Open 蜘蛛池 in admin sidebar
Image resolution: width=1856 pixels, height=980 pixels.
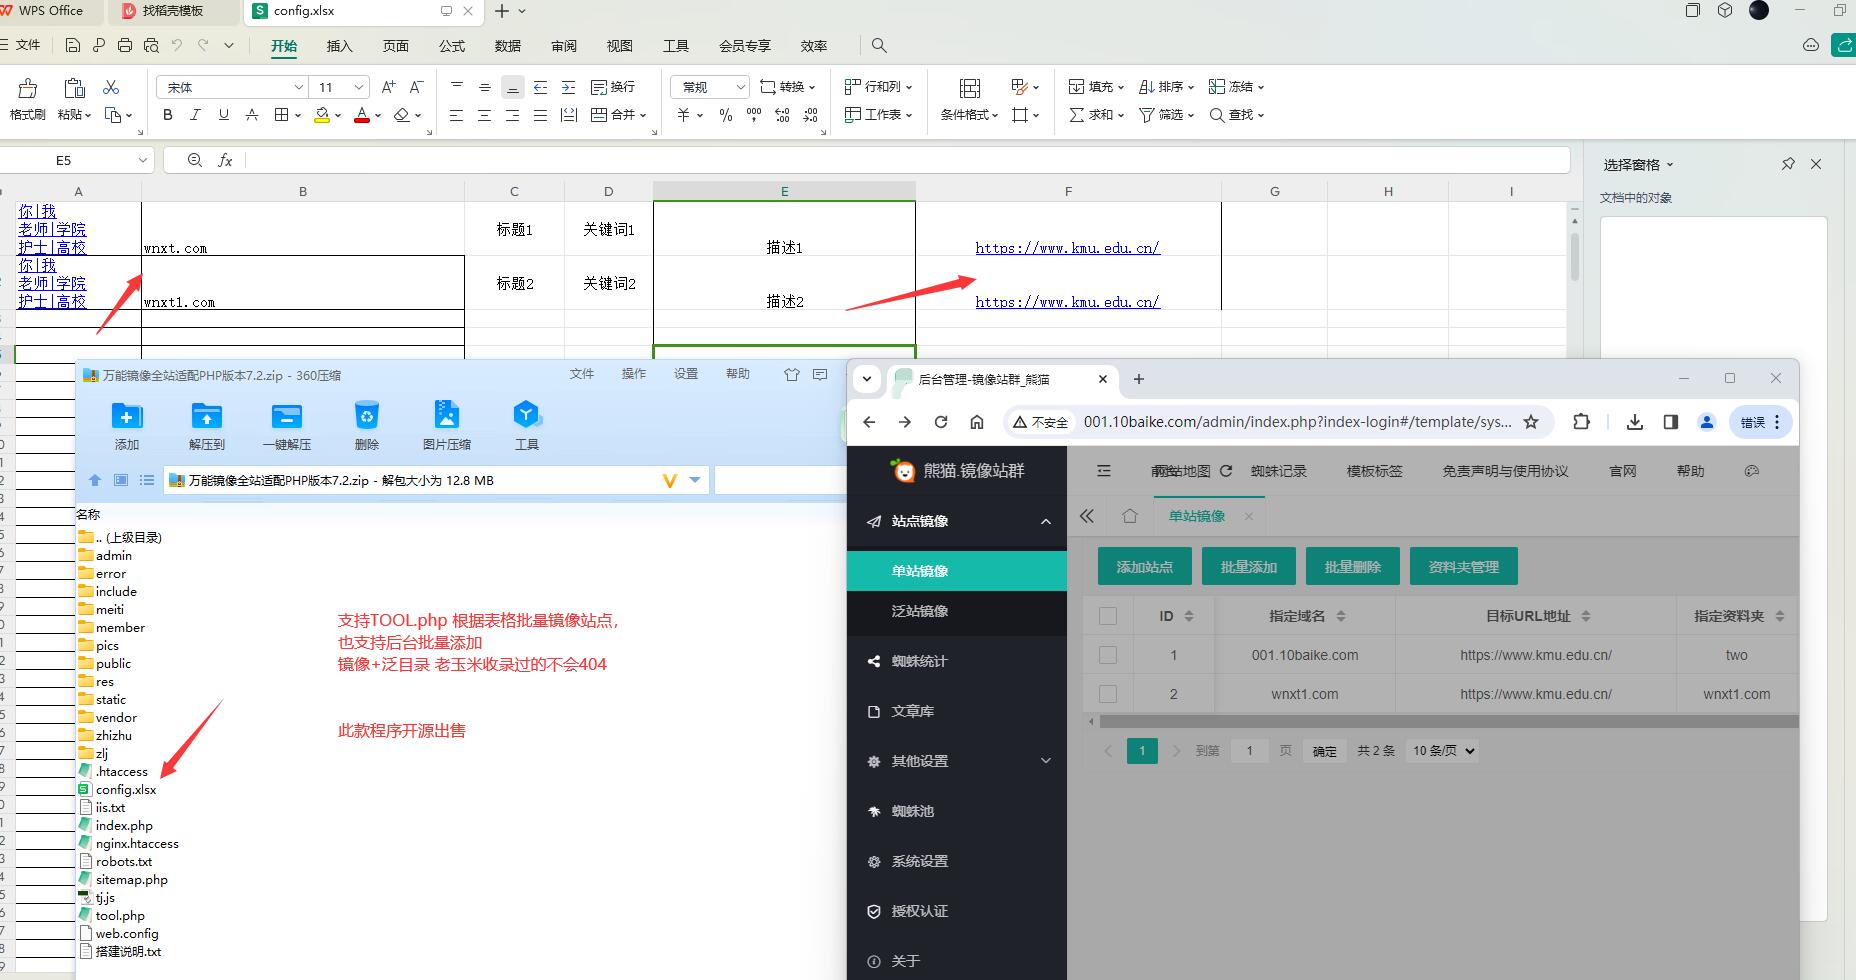(957, 811)
